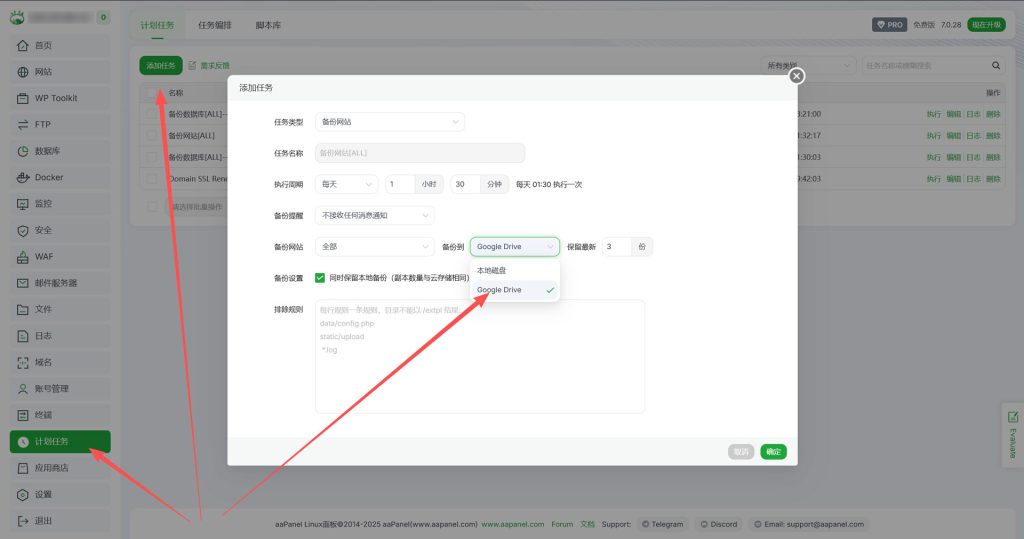Switch to the 脚本库 tab
Viewport: 1024px width, 539px height.
click(x=268, y=24)
